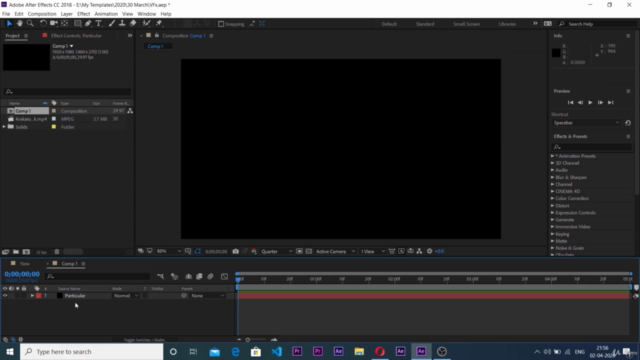Select the Clone Stamp tool
The width and height of the screenshot is (640, 360).
tap(122, 24)
